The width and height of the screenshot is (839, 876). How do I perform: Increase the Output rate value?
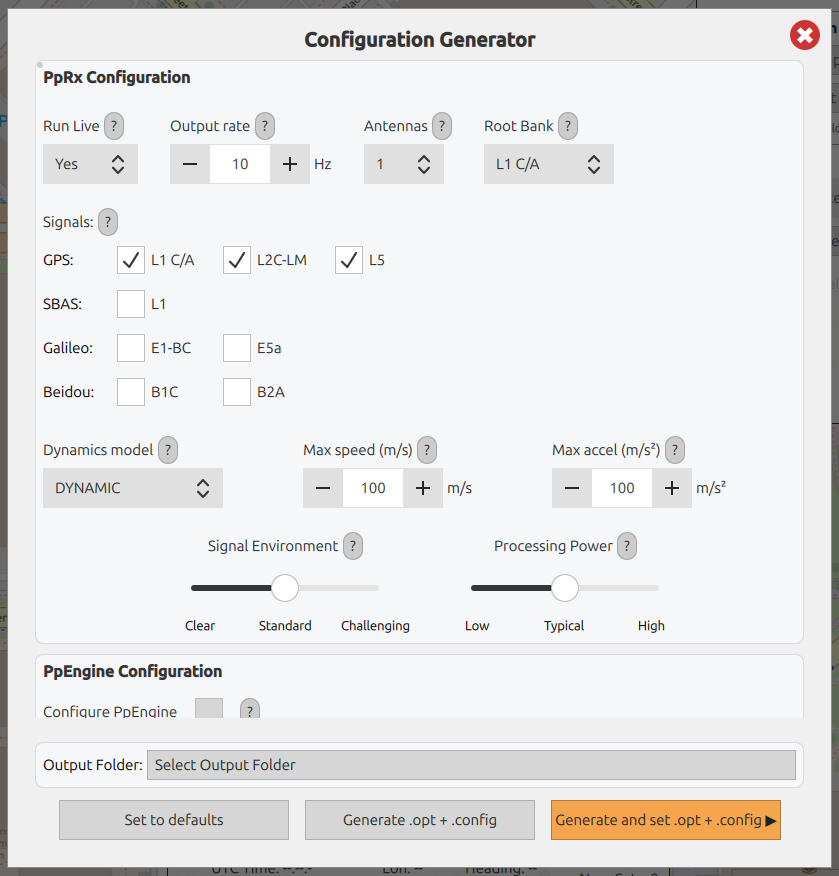point(290,164)
